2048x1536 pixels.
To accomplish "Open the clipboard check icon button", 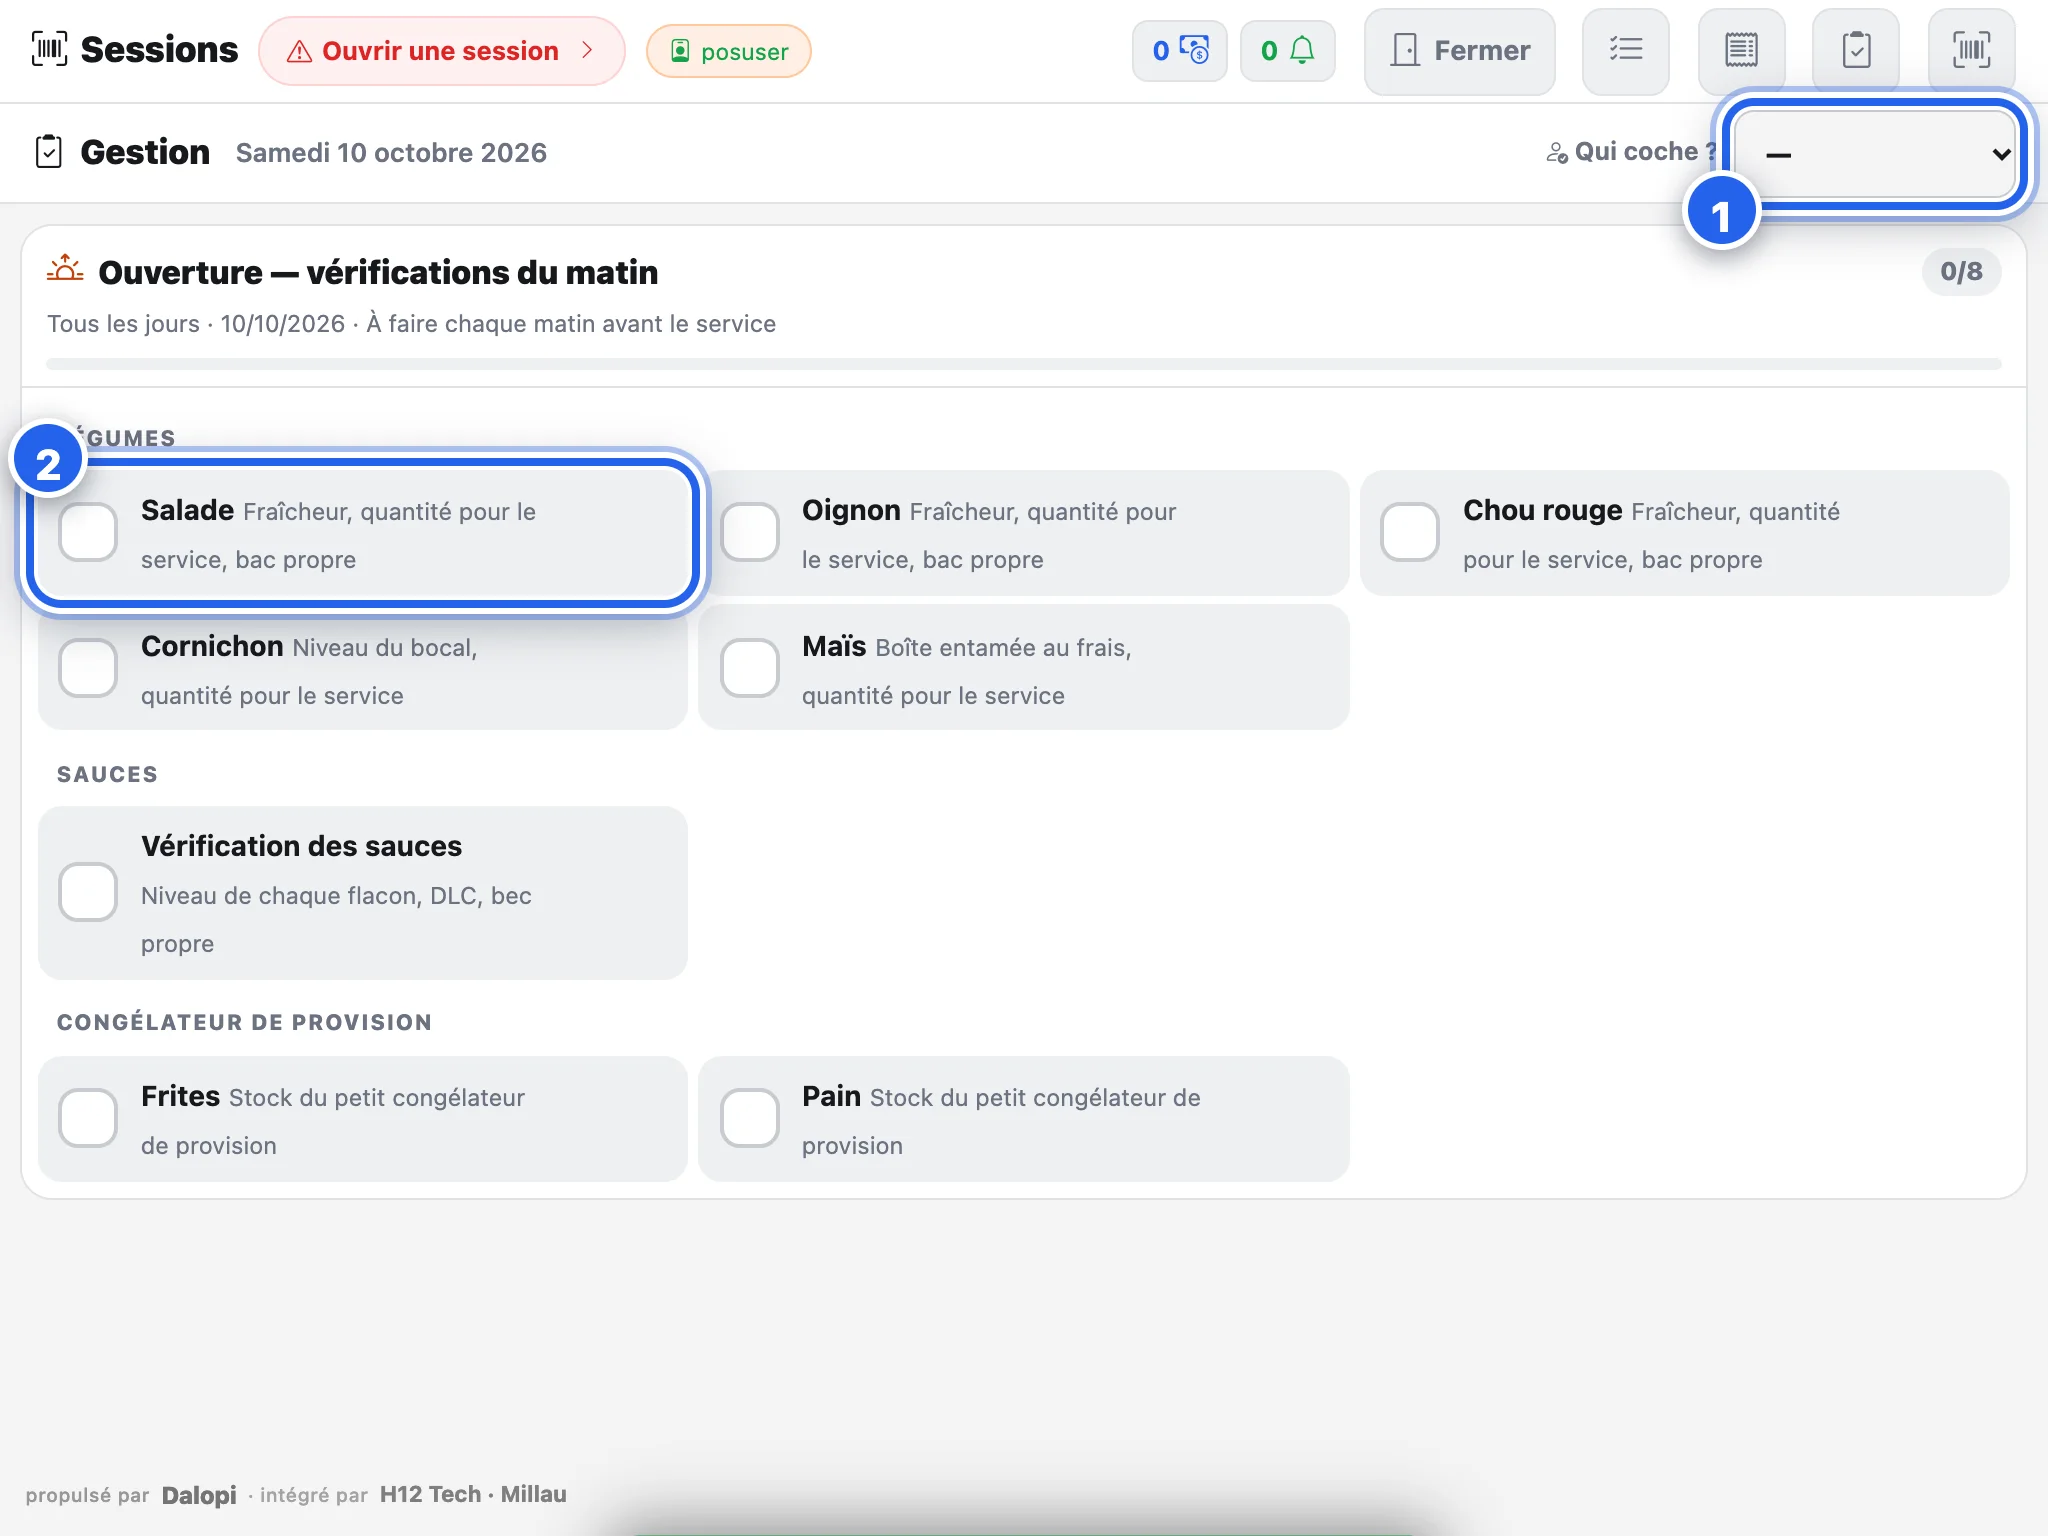I will click(x=1856, y=51).
